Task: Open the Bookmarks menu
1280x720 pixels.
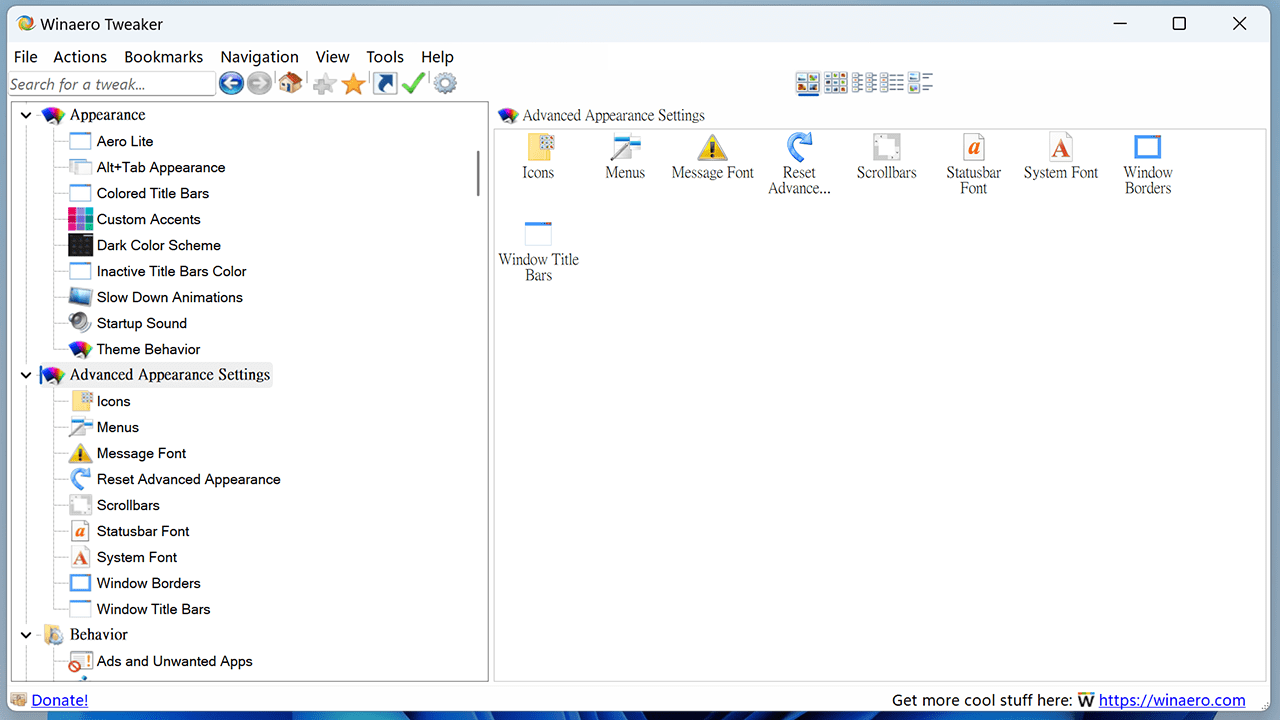Action: [163, 57]
